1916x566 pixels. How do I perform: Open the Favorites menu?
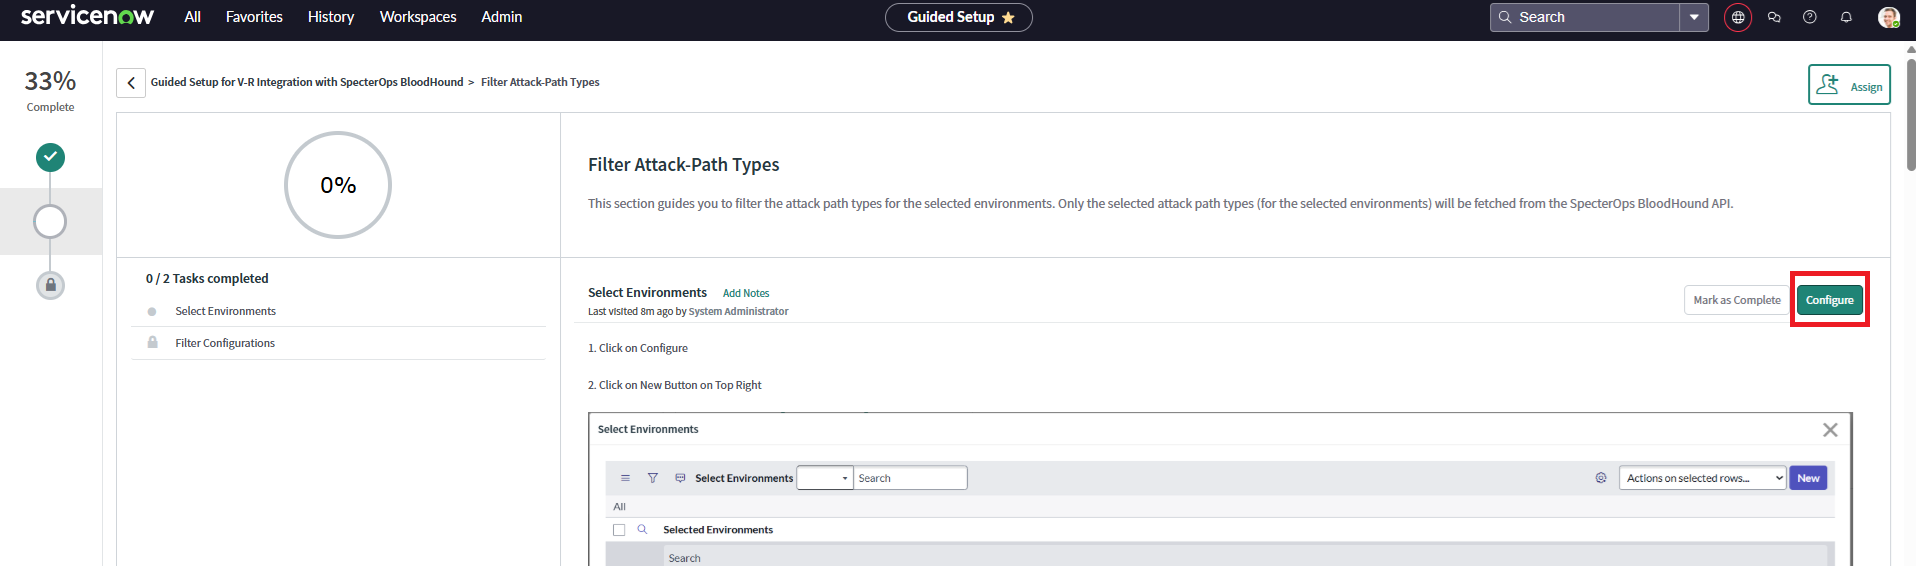click(254, 17)
